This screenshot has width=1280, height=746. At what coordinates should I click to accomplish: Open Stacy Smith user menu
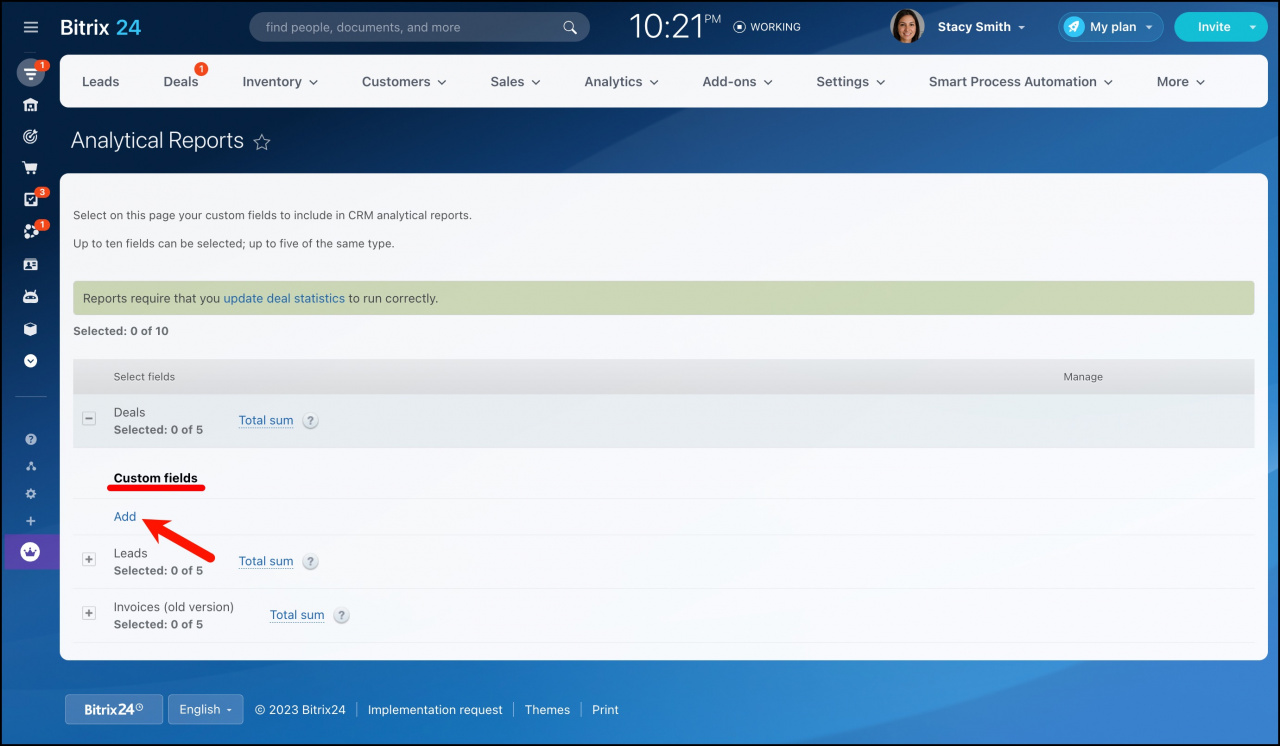click(982, 27)
